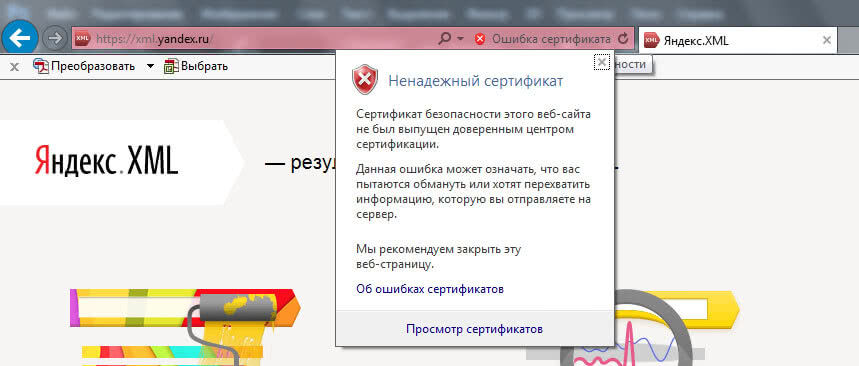Click the magnifier graph illustration

point(633,328)
